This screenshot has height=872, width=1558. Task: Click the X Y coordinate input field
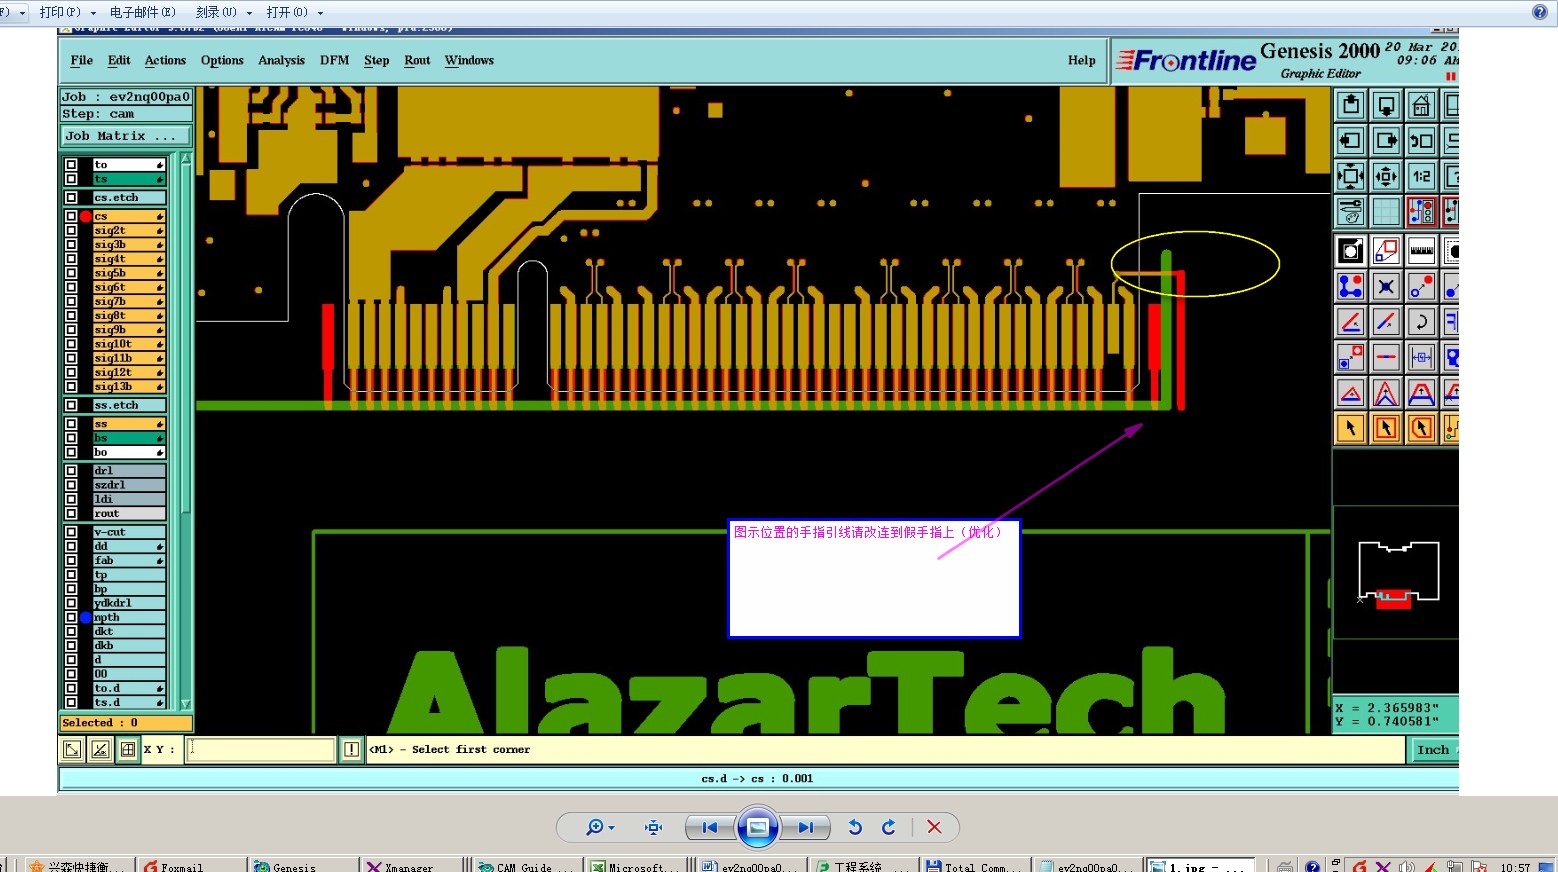click(260, 749)
